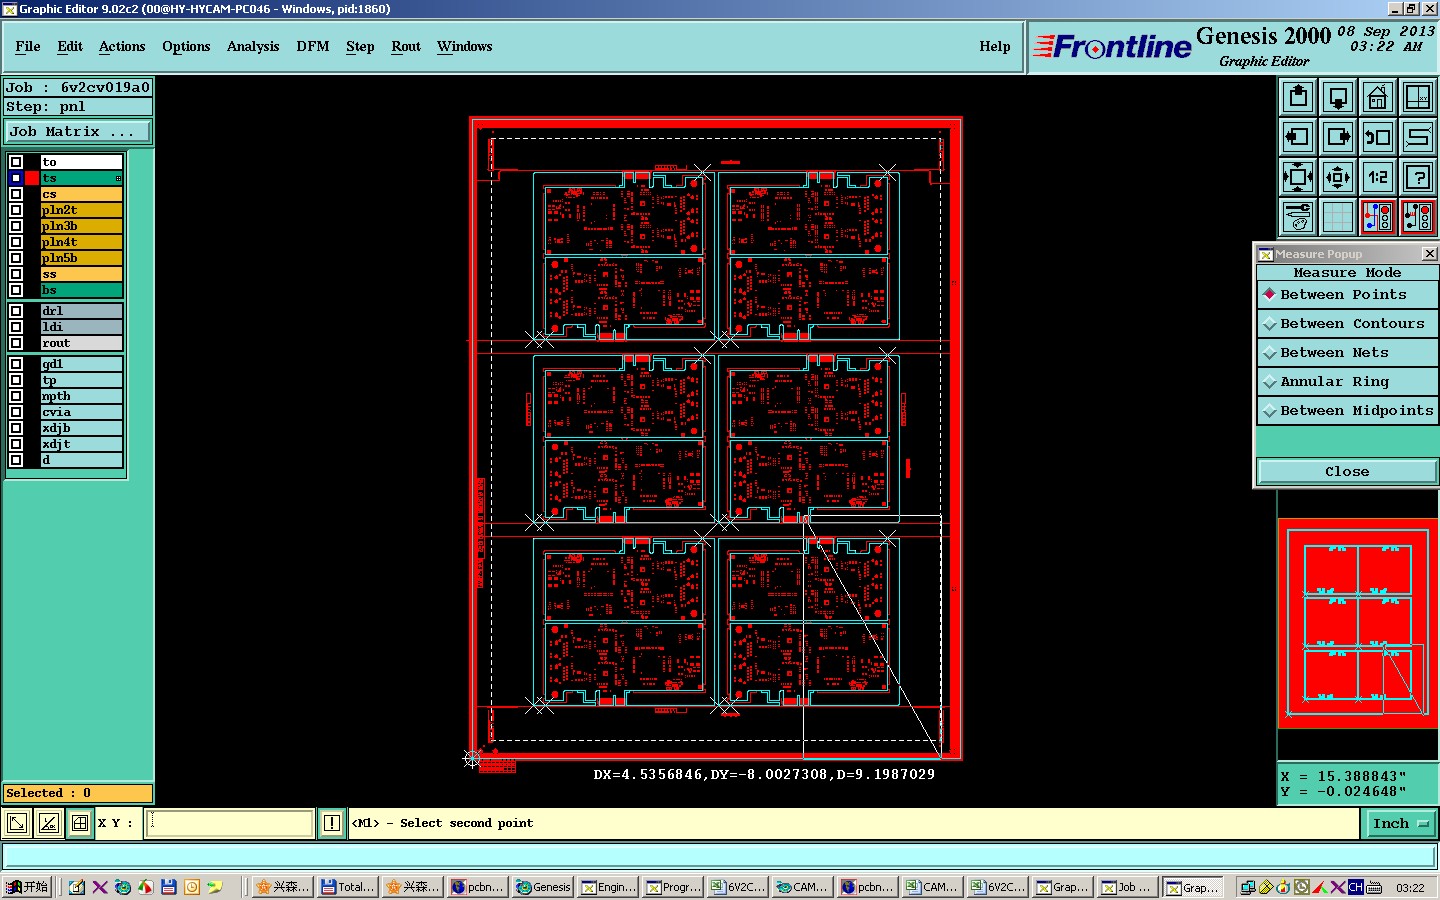Toggle visibility box of layer xdjt
This screenshot has height=900, width=1440.
[x=16, y=444]
